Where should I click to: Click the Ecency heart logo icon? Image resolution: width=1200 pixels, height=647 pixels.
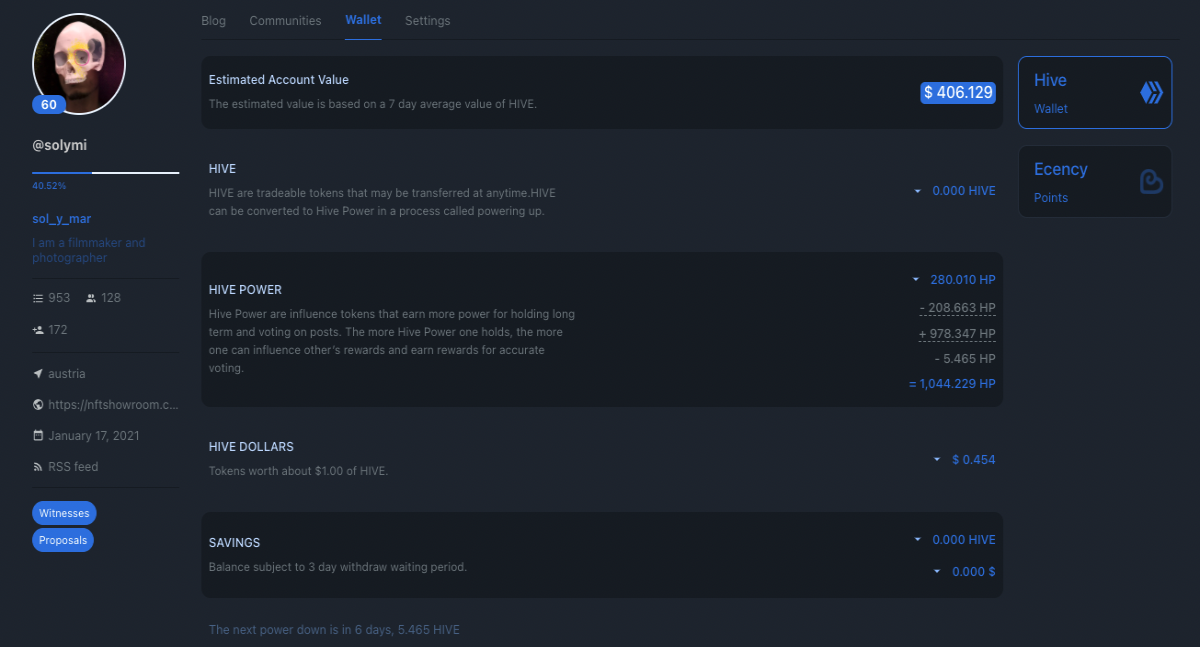point(1151,181)
